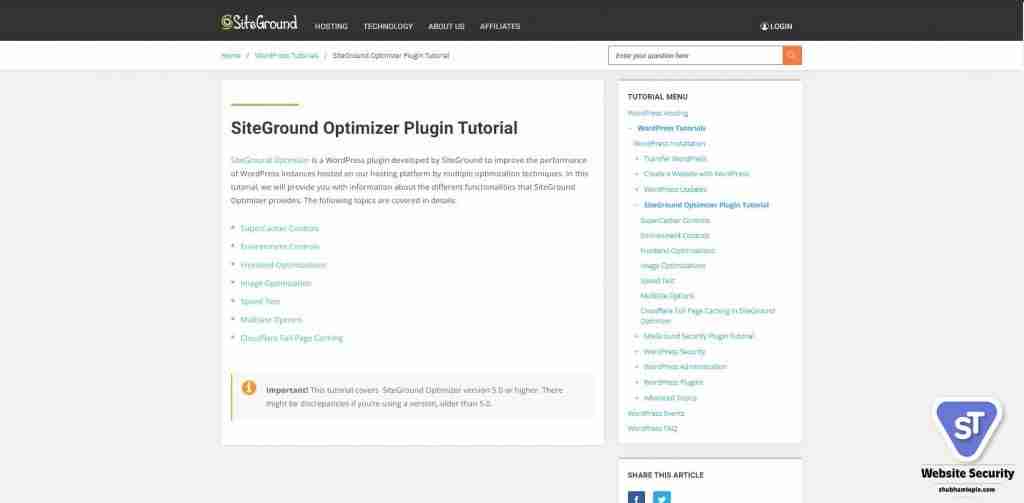
Task: Click the SiteGround logo in header
Action: (259, 23)
